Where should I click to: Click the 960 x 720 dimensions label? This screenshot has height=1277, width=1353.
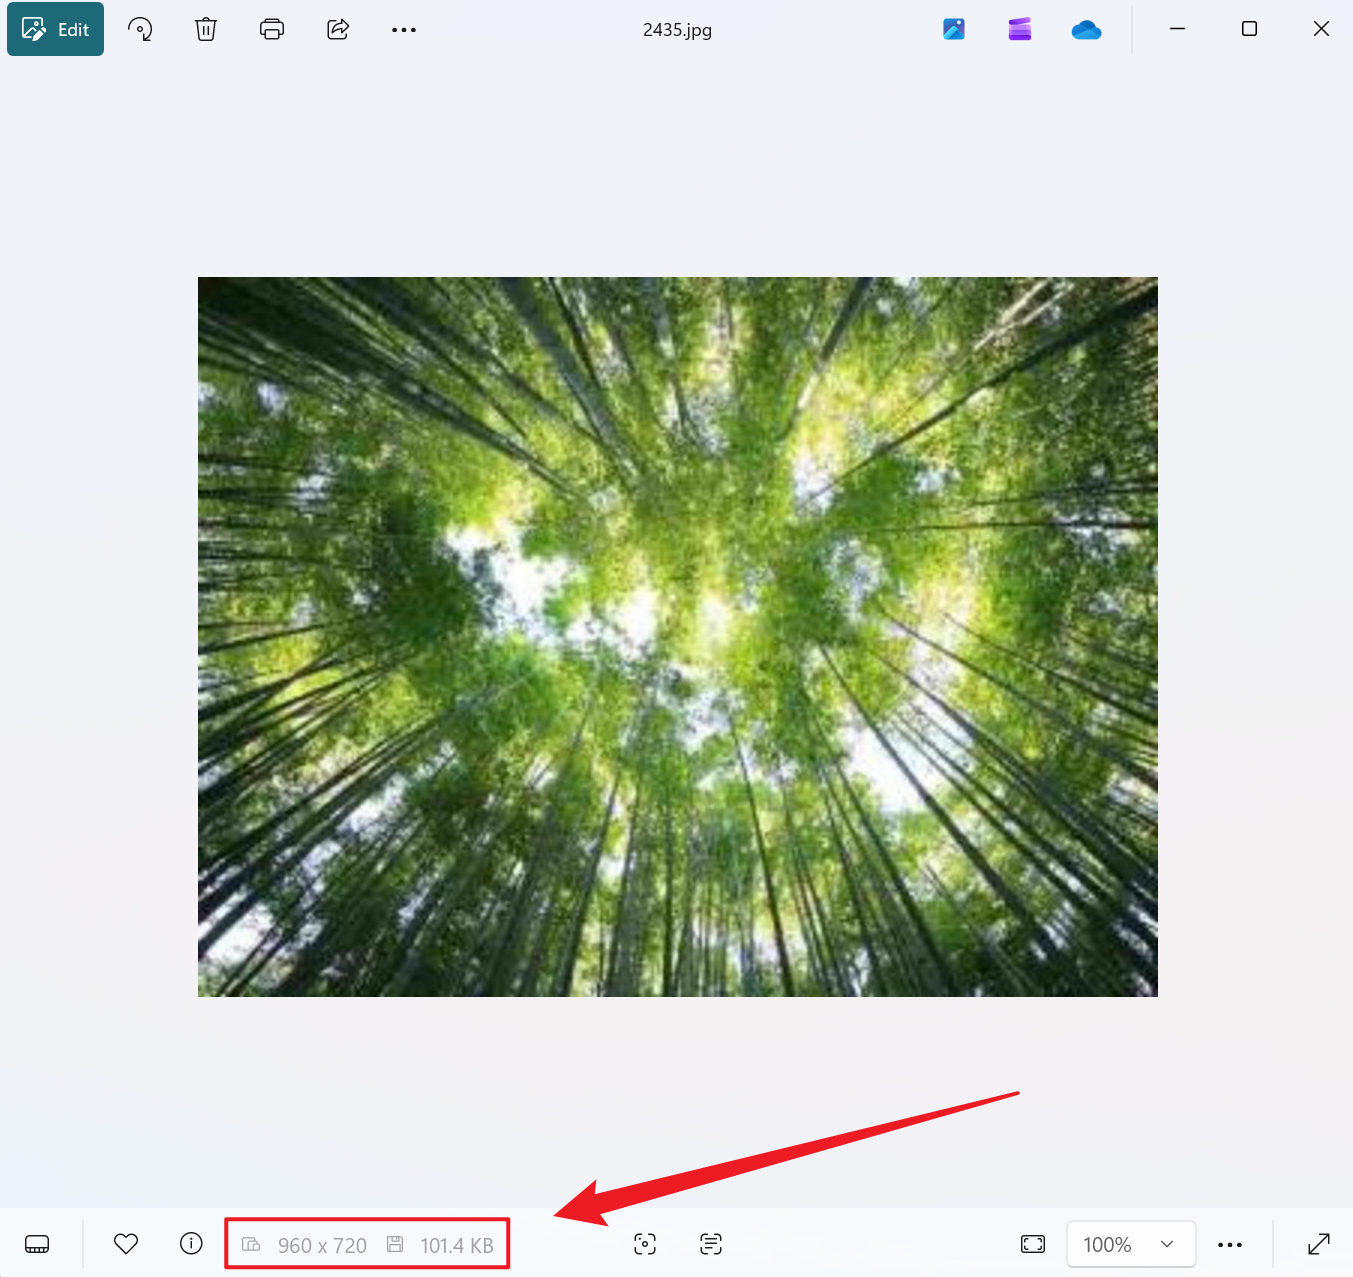(x=322, y=1245)
